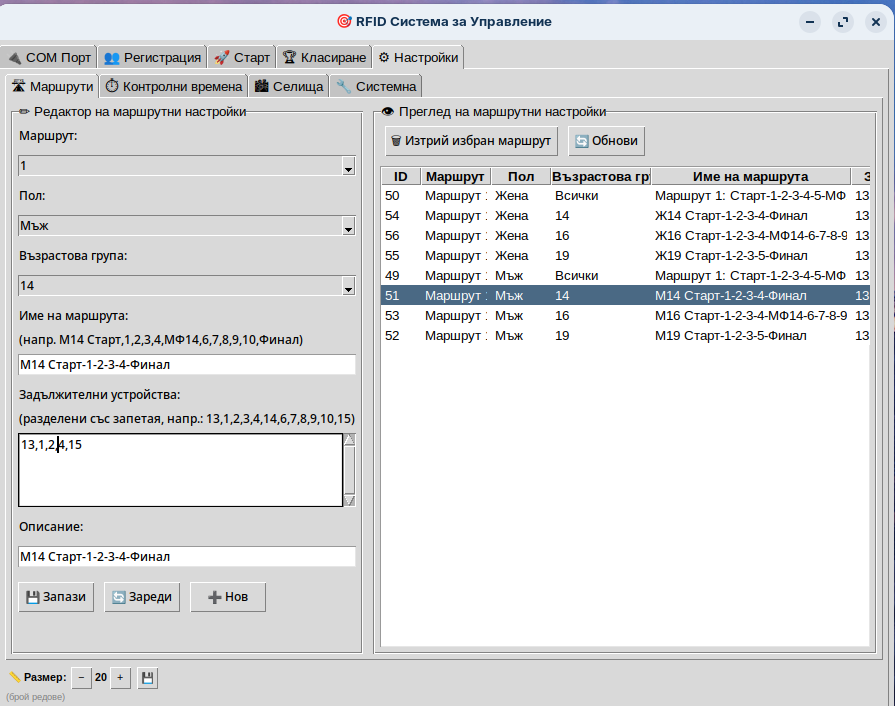Click the Запази save button

[57, 597]
